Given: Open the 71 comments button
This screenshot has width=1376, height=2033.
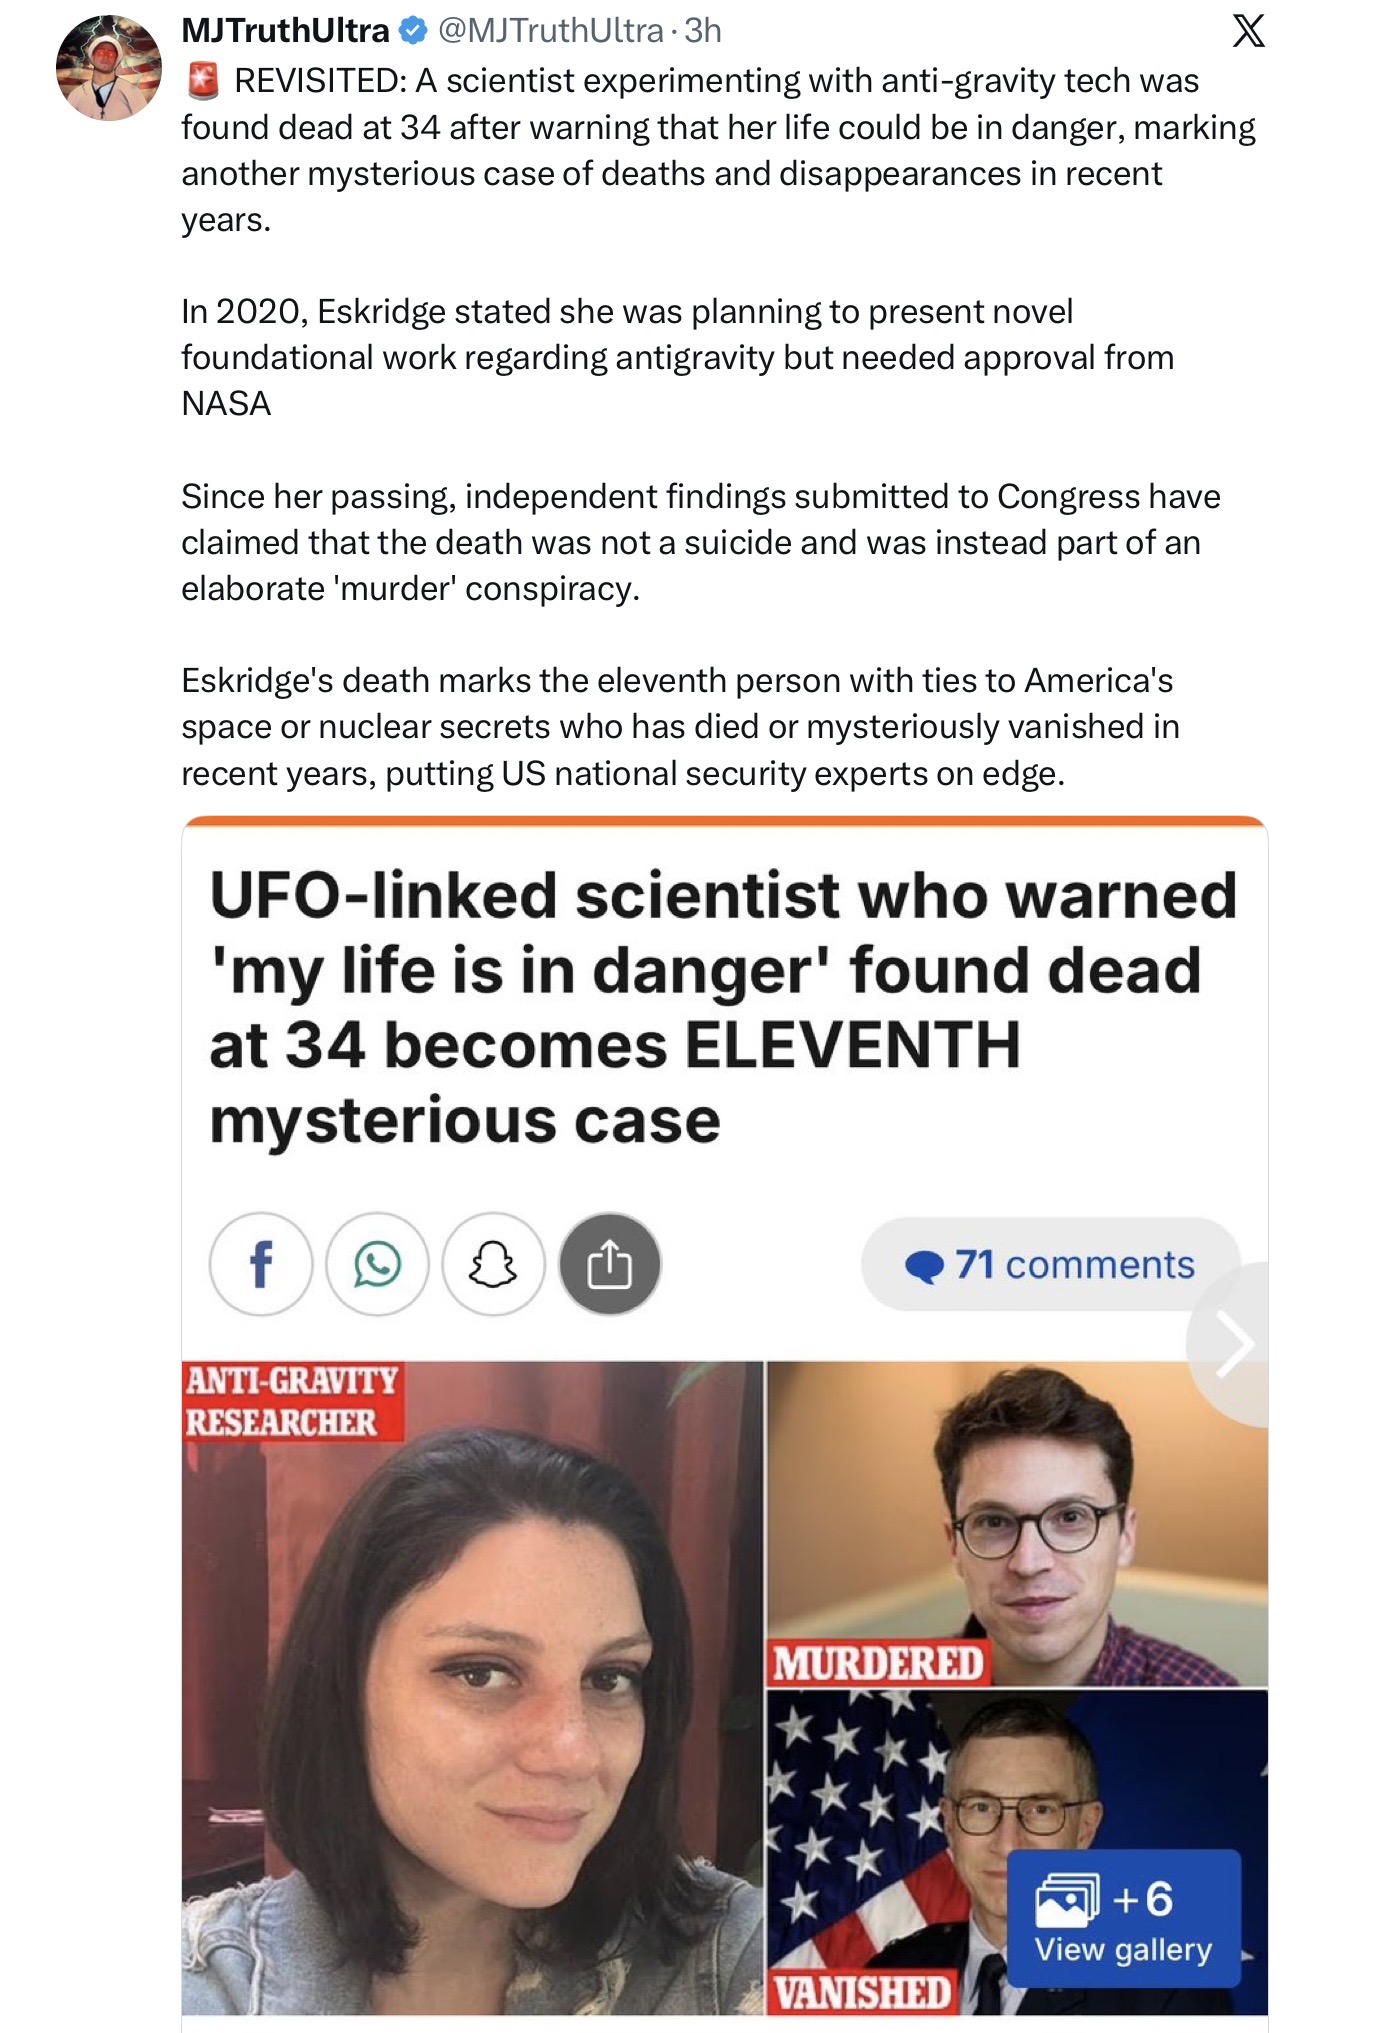Looking at the screenshot, I should [x=1050, y=1264].
